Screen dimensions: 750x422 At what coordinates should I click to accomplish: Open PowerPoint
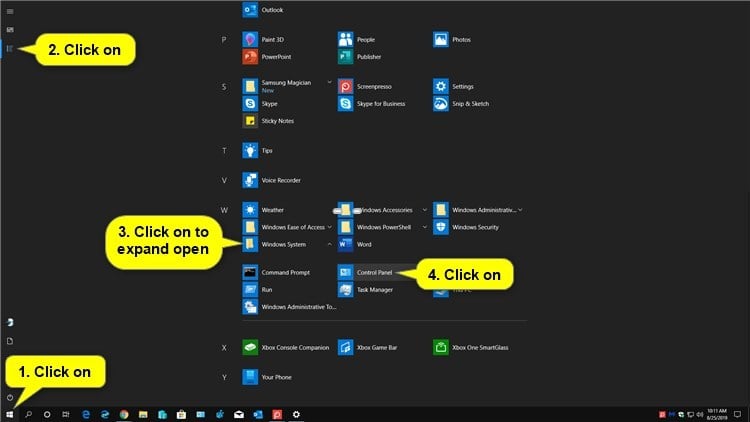pyautogui.click(x=267, y=56)
